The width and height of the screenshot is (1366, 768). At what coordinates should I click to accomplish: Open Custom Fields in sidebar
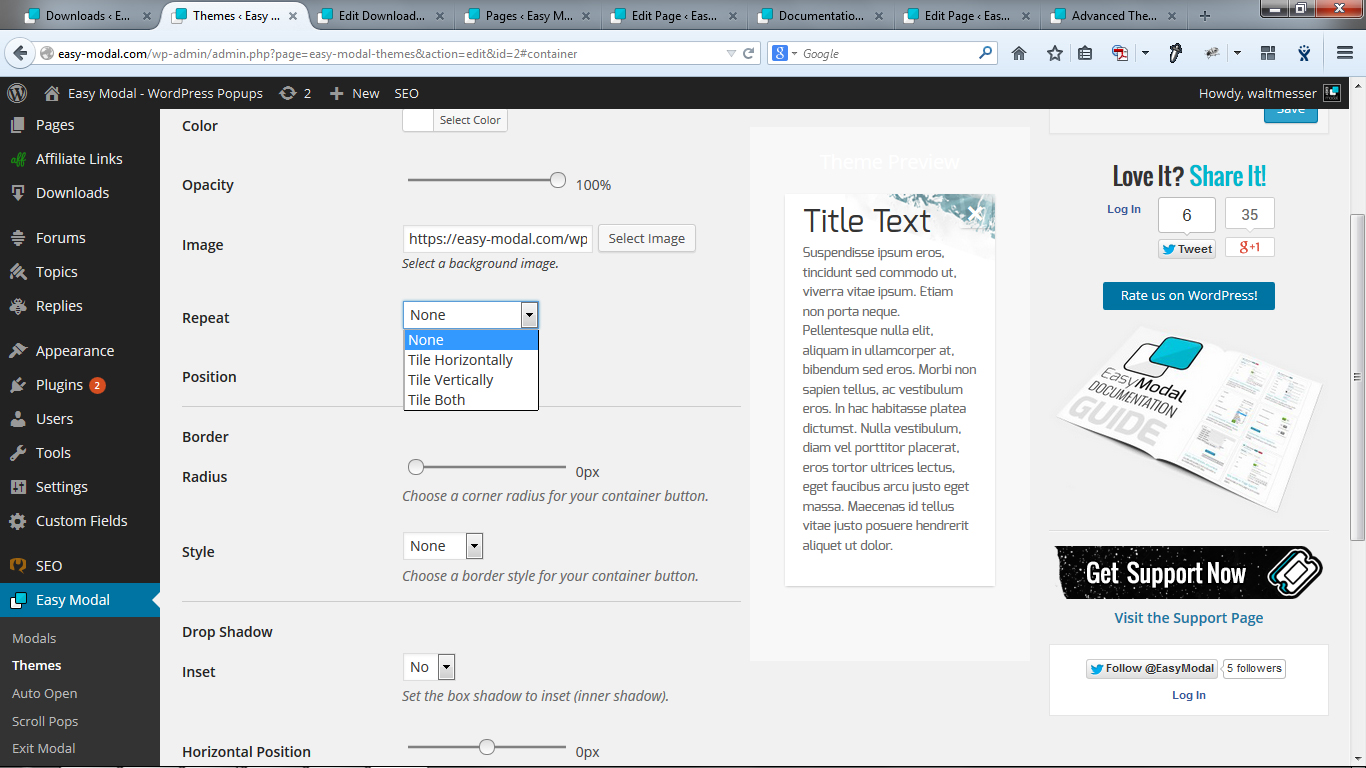pyautogui.click(x=80, y=521)
